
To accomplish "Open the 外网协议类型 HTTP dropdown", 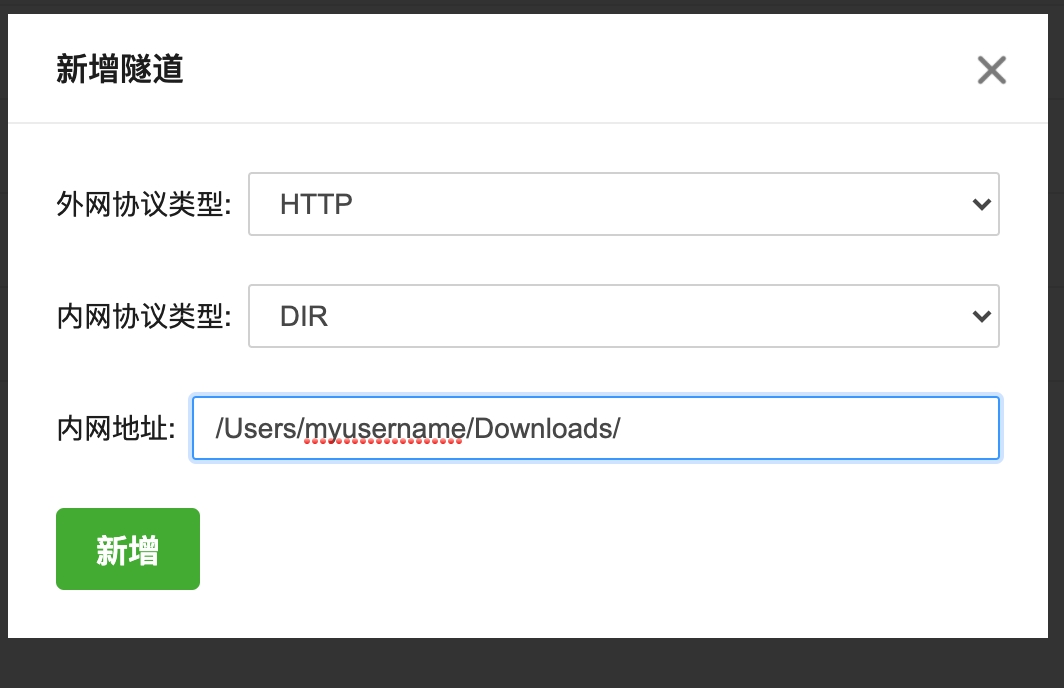I will (x=624, y=204).
